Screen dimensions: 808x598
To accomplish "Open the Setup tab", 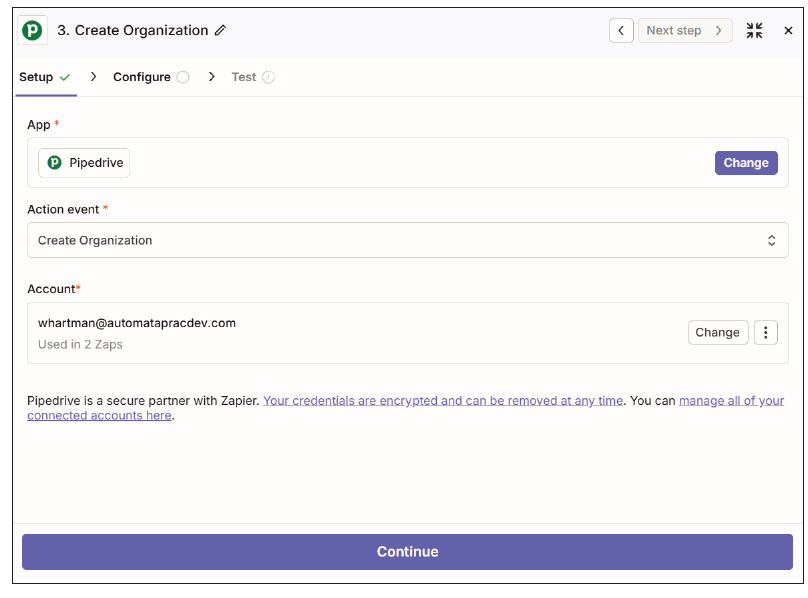I will coord(45,77).
